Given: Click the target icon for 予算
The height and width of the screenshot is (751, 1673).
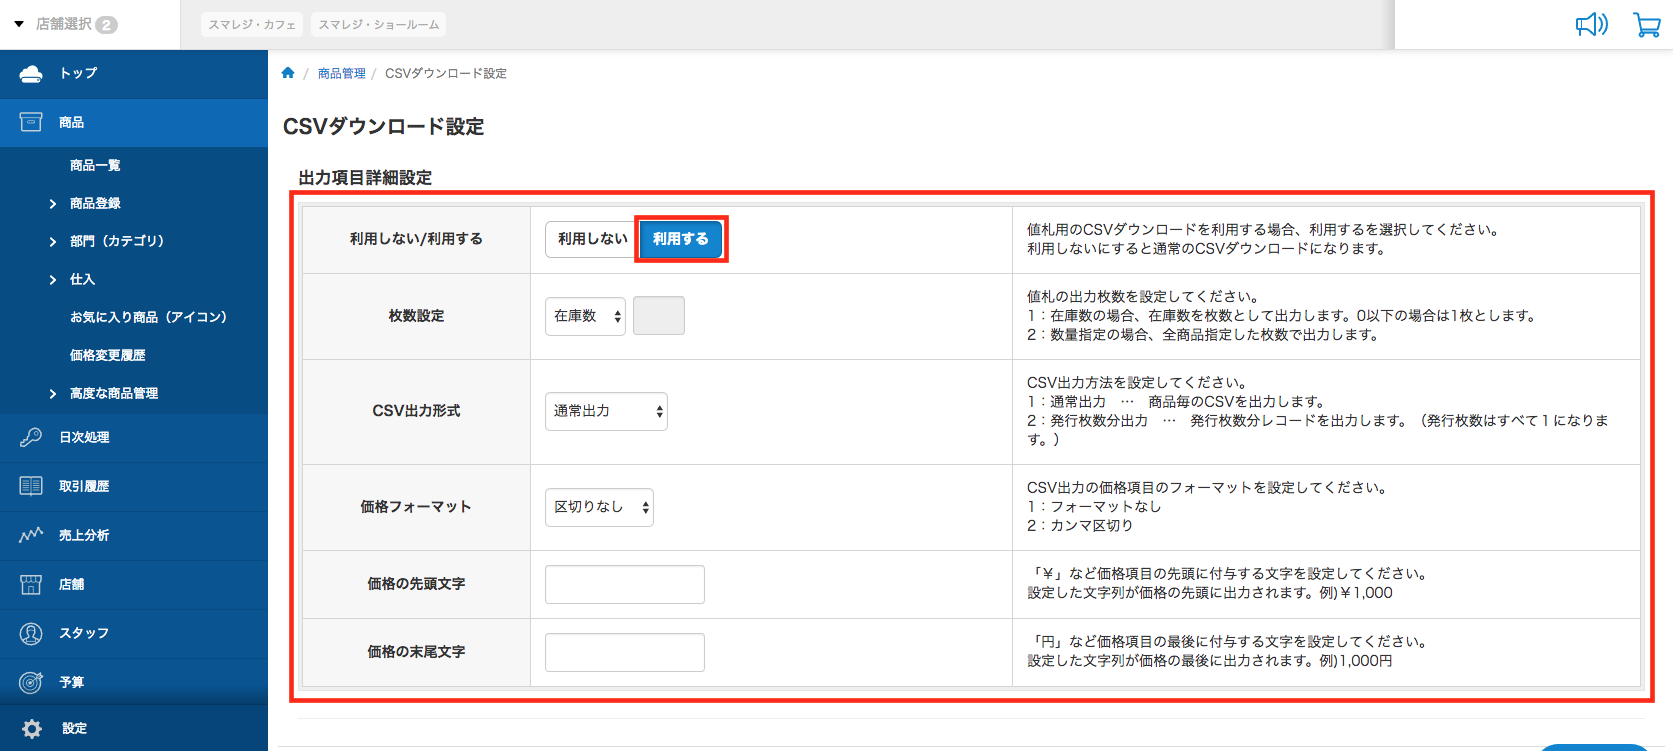Looking at the screenshot, I should point(31,682).
